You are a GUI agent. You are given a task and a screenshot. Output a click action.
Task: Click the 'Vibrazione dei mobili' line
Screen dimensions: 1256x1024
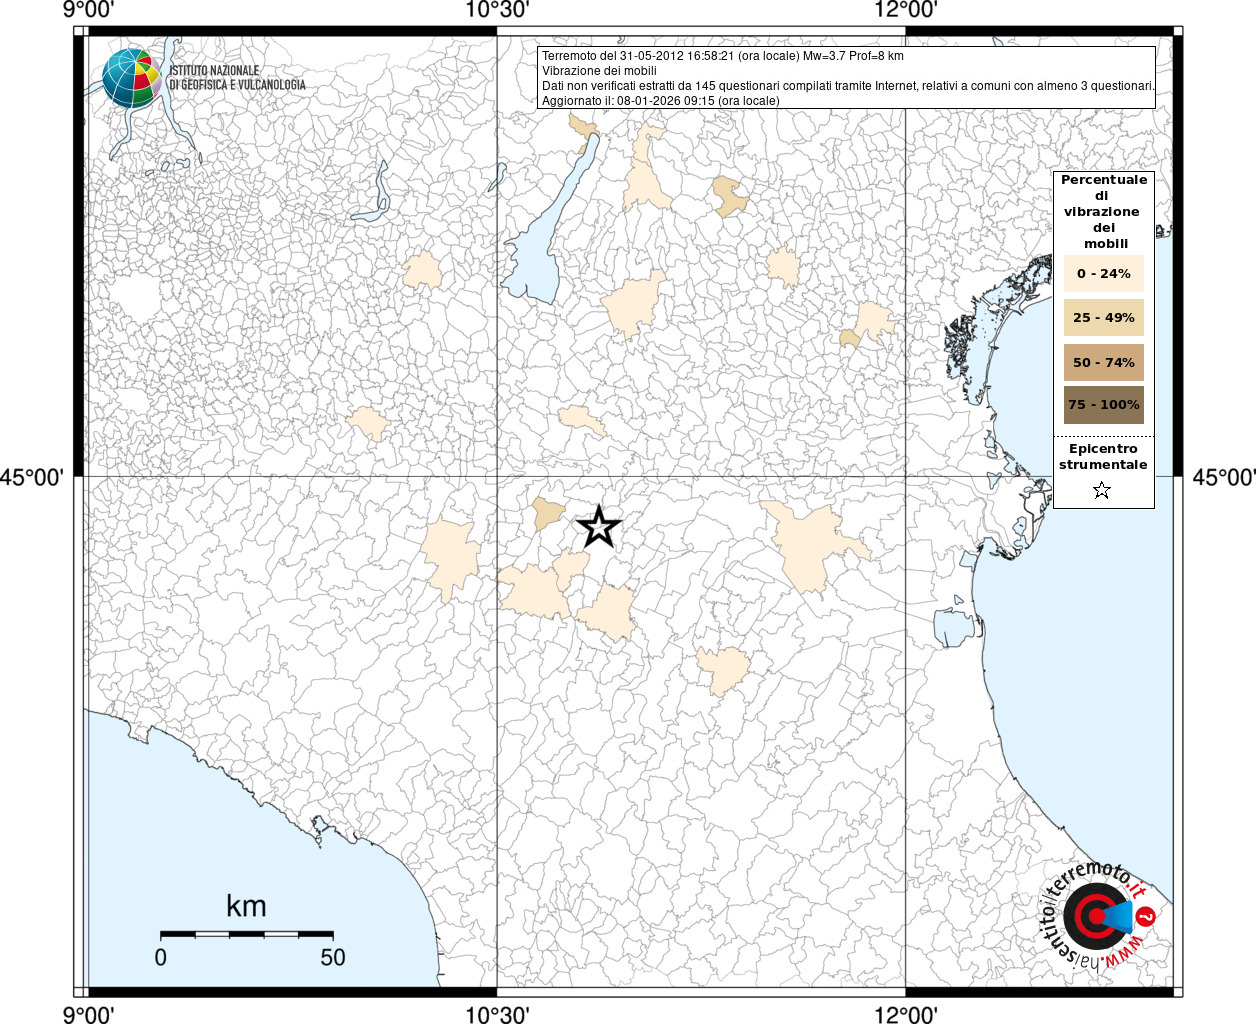coord(600,71)
